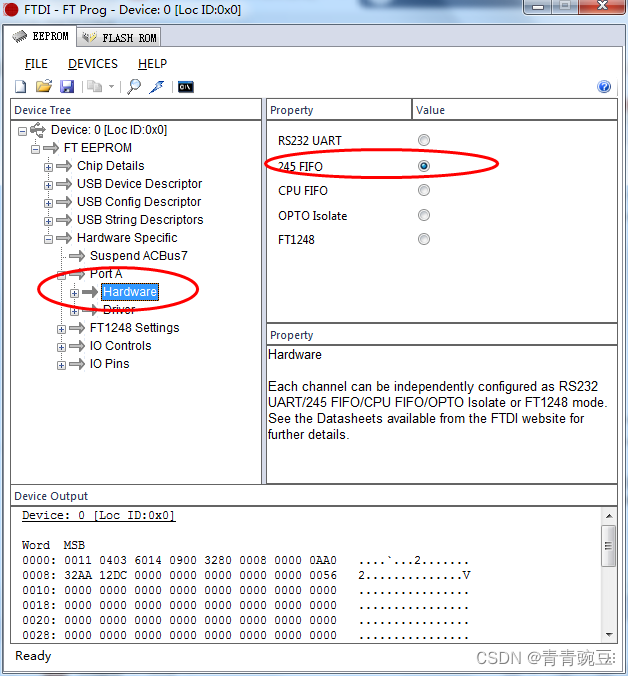Collapse the FT EEPROM node
Screen dimensions: 628x676
35,149
